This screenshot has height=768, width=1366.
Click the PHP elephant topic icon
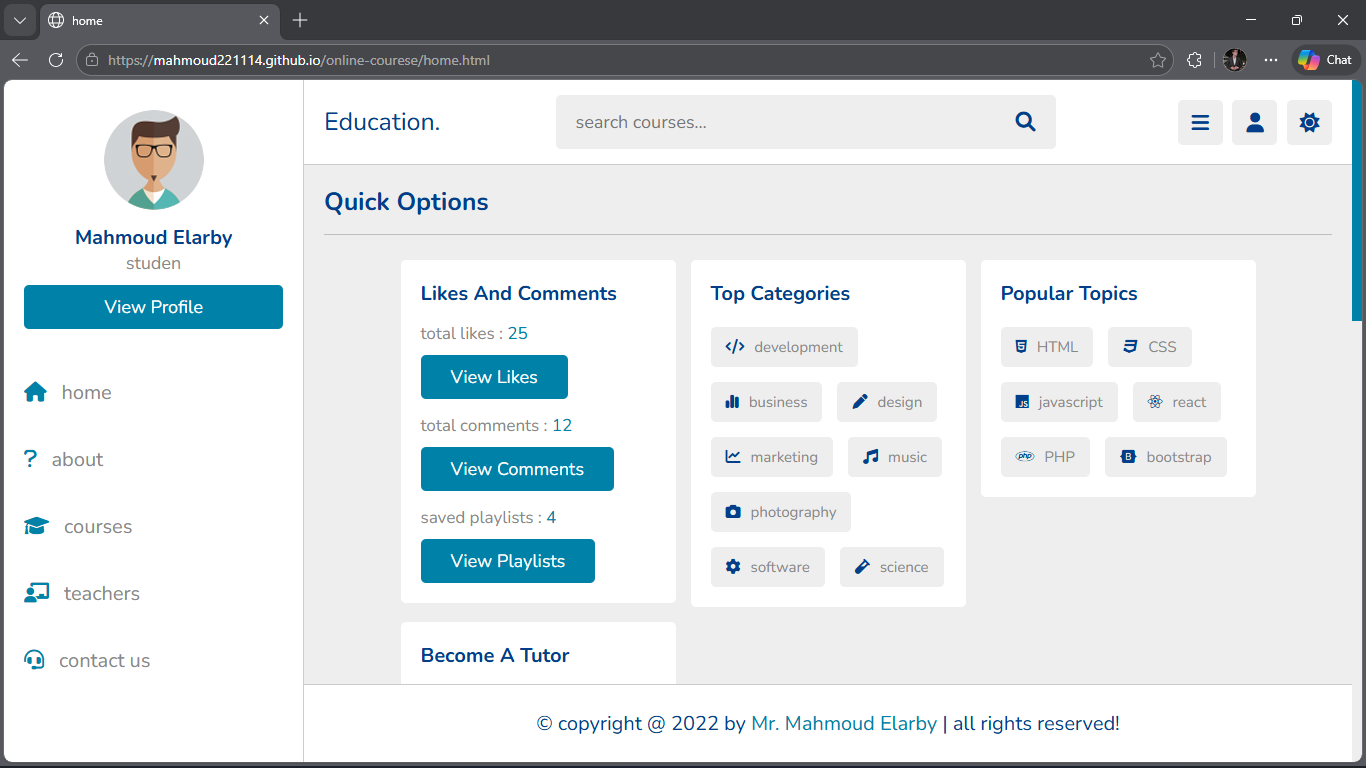point(1024,456)
